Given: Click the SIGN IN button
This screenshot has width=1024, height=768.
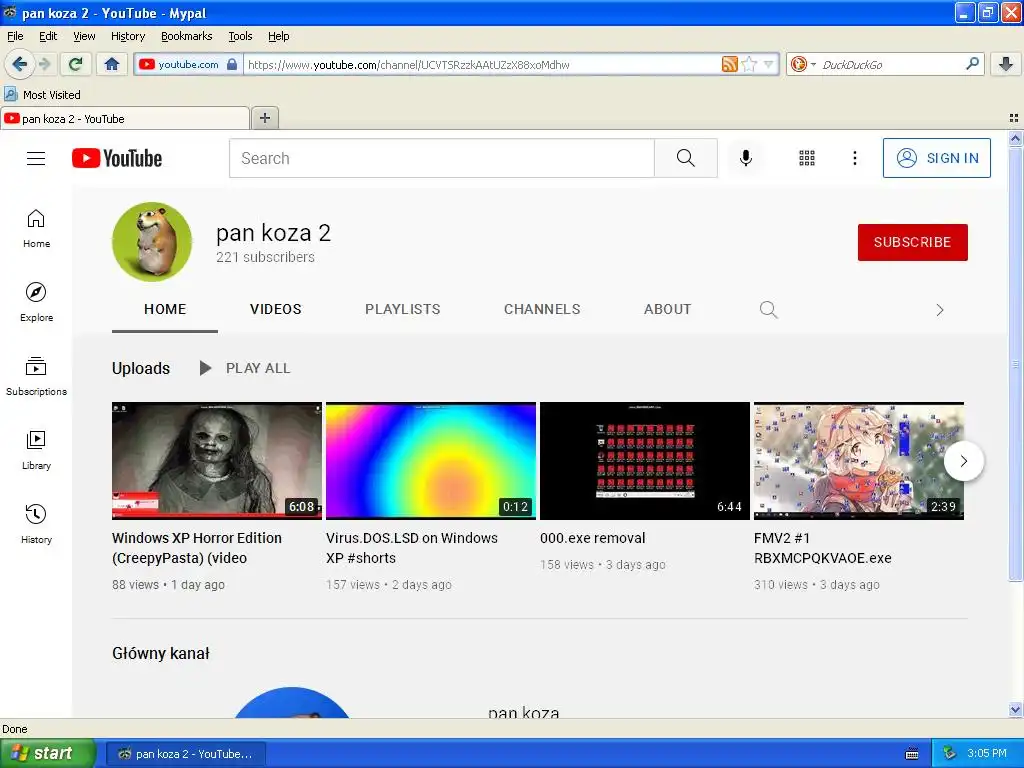Looking at the screenshot, I should [x=936, y=158].
